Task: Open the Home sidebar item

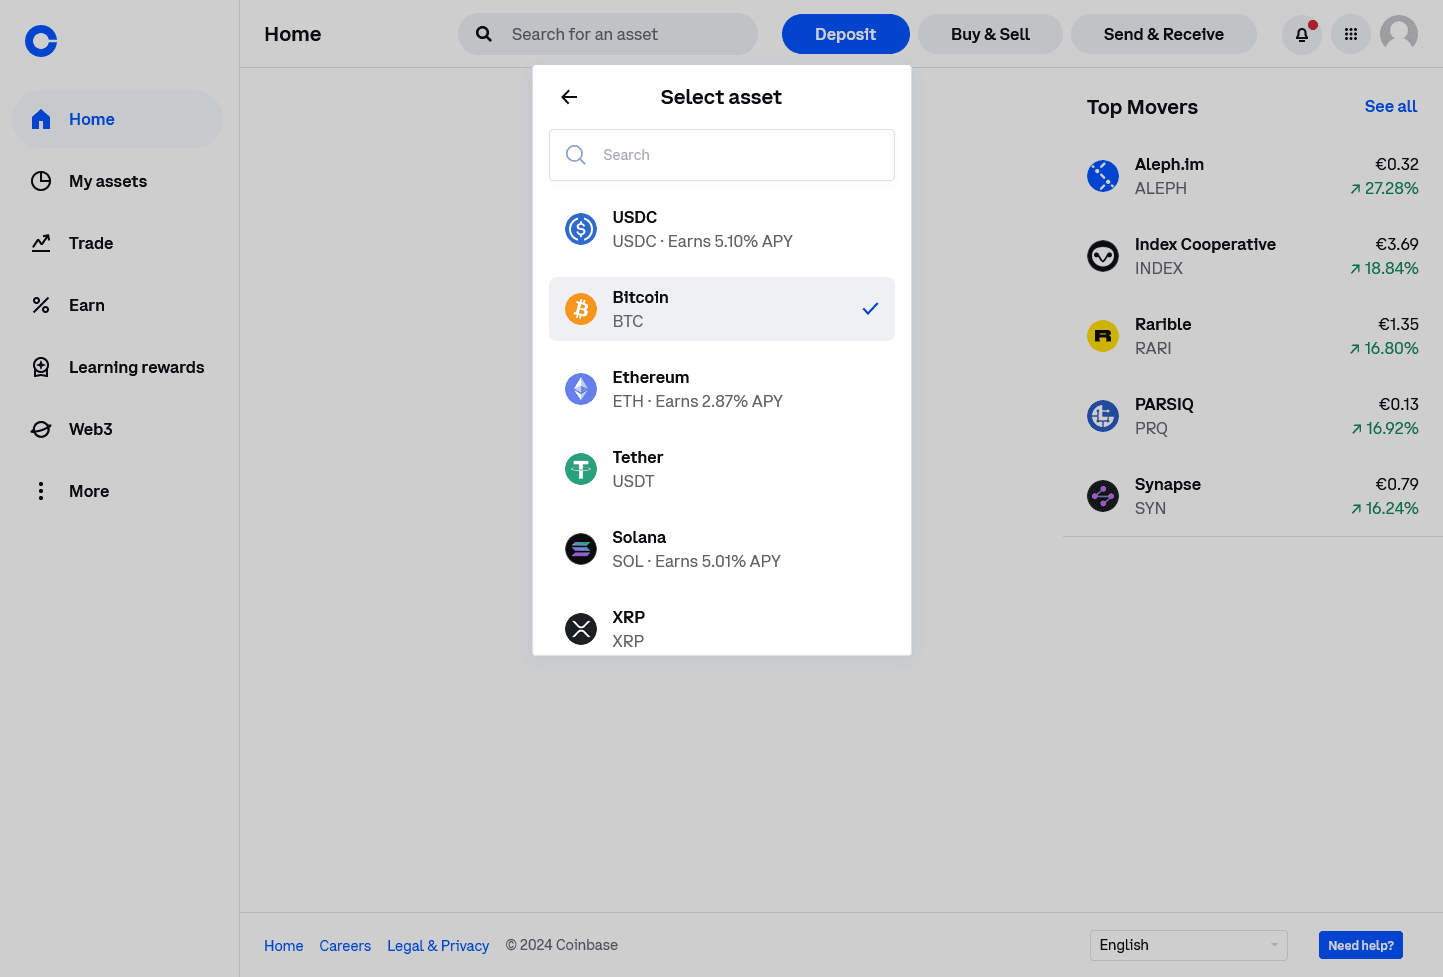Action: [117, 119]
